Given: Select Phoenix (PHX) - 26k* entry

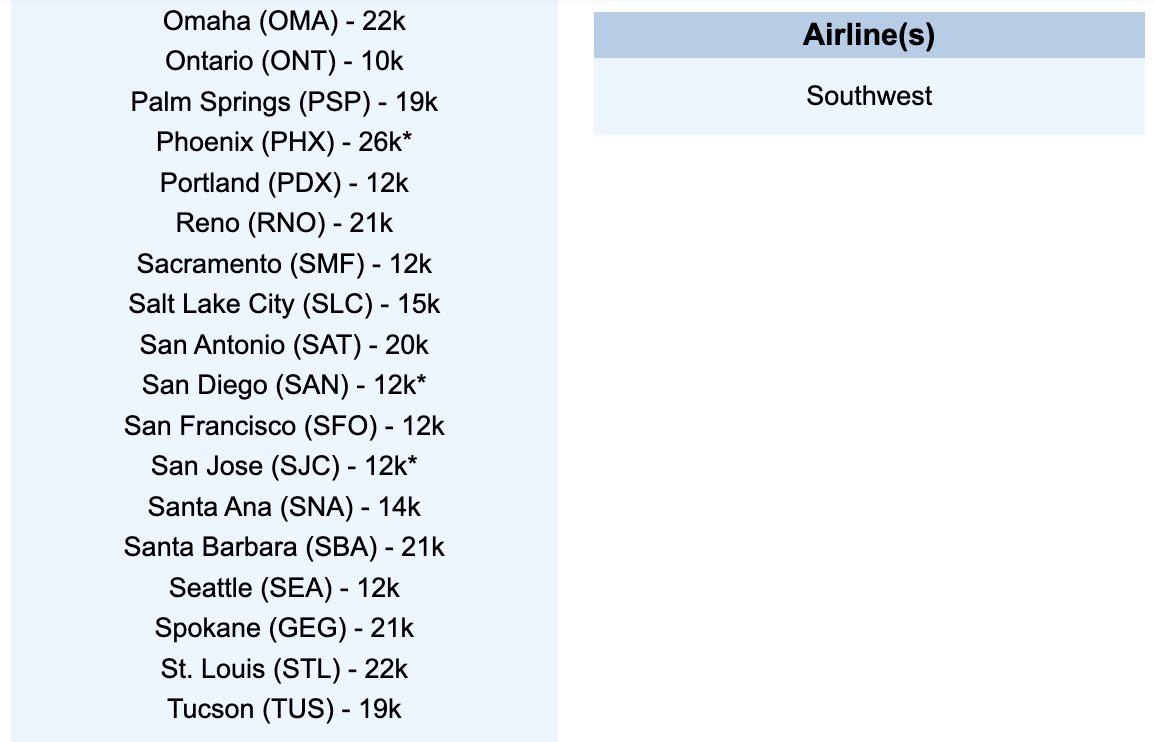Looking at the screenshot, I should tap(284, 142).
